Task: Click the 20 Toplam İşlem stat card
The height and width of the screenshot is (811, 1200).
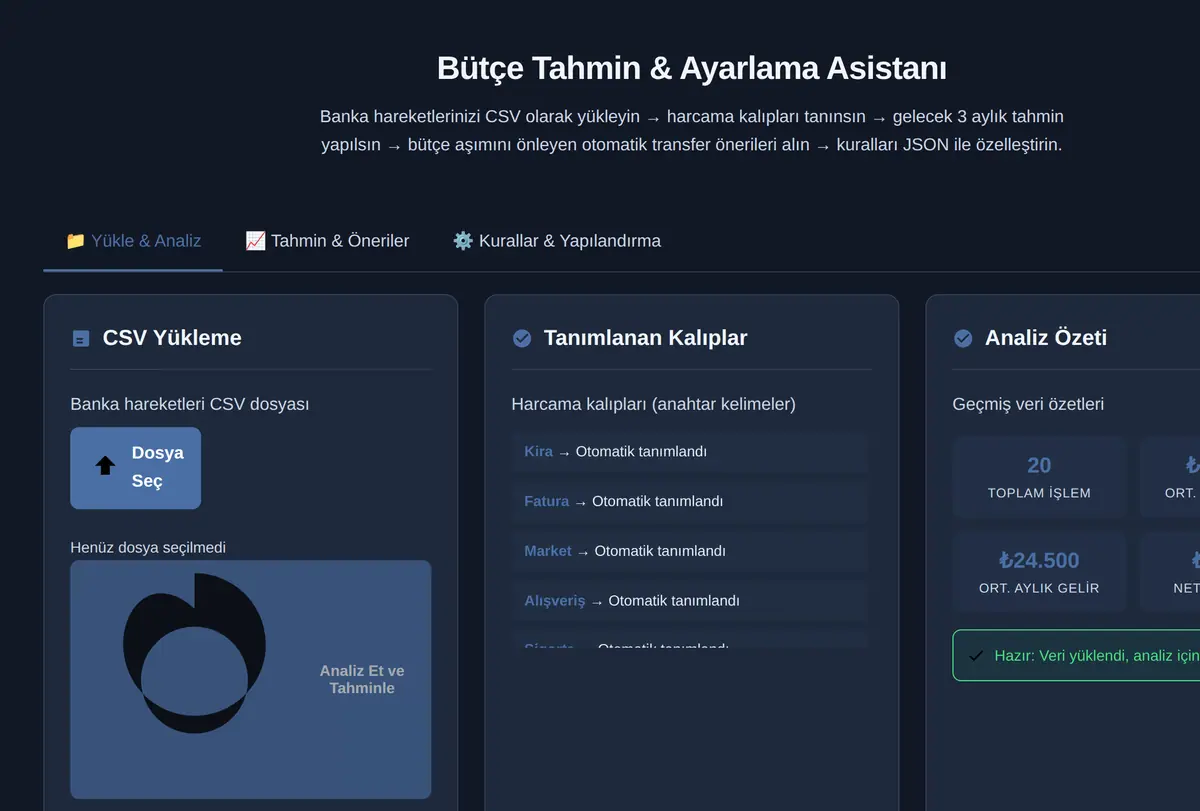Action: click(1039, 477)
